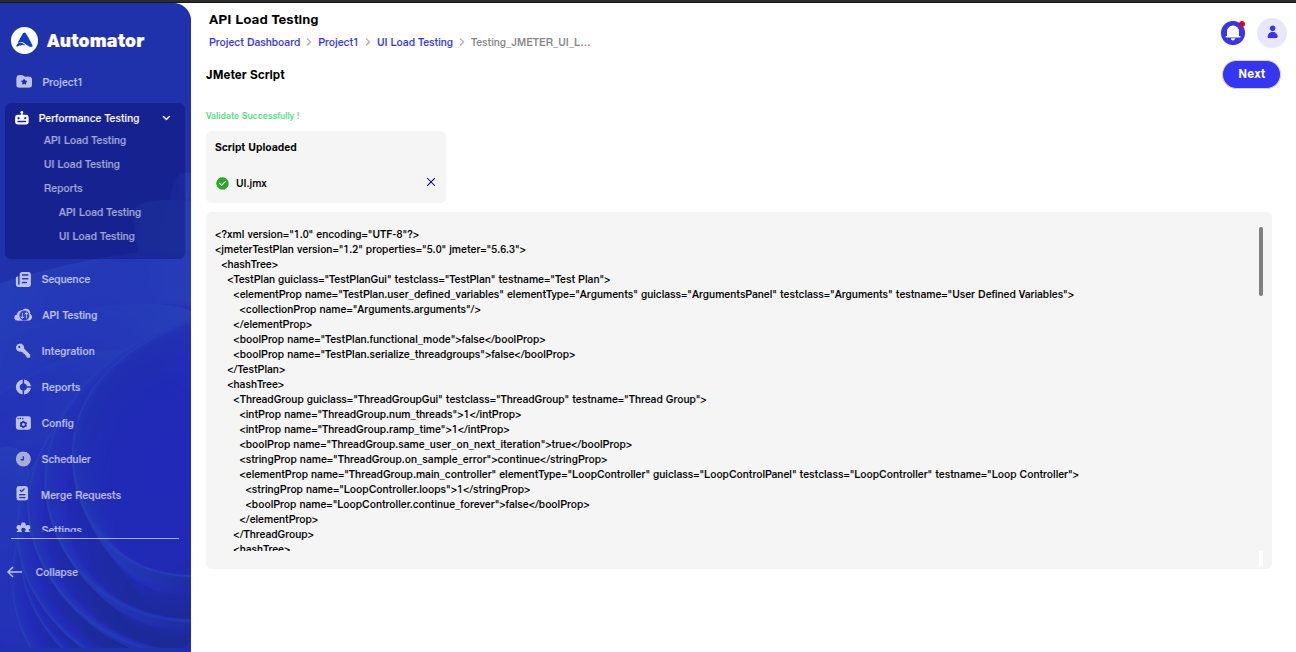The height and width of the screenshot is (652, 1296).
Task: Go to Project Dashboard breadcrumb link
Action: (x=254, y=43)
